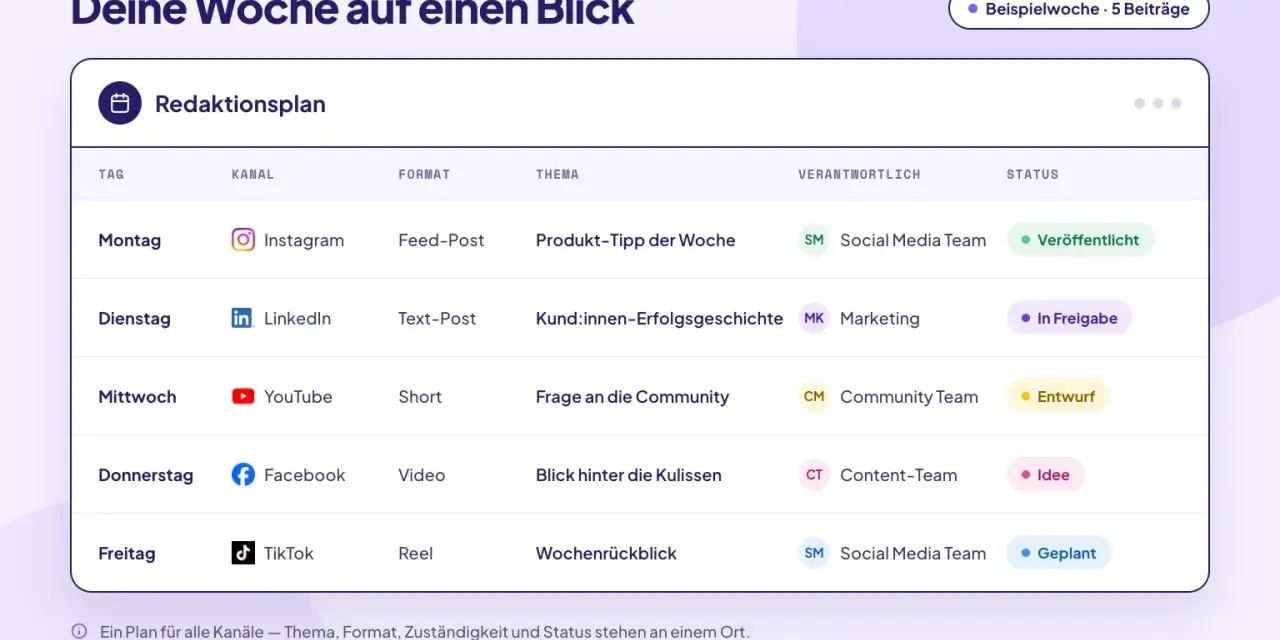Select the Donnerstag day cell

tap(145, 474)
